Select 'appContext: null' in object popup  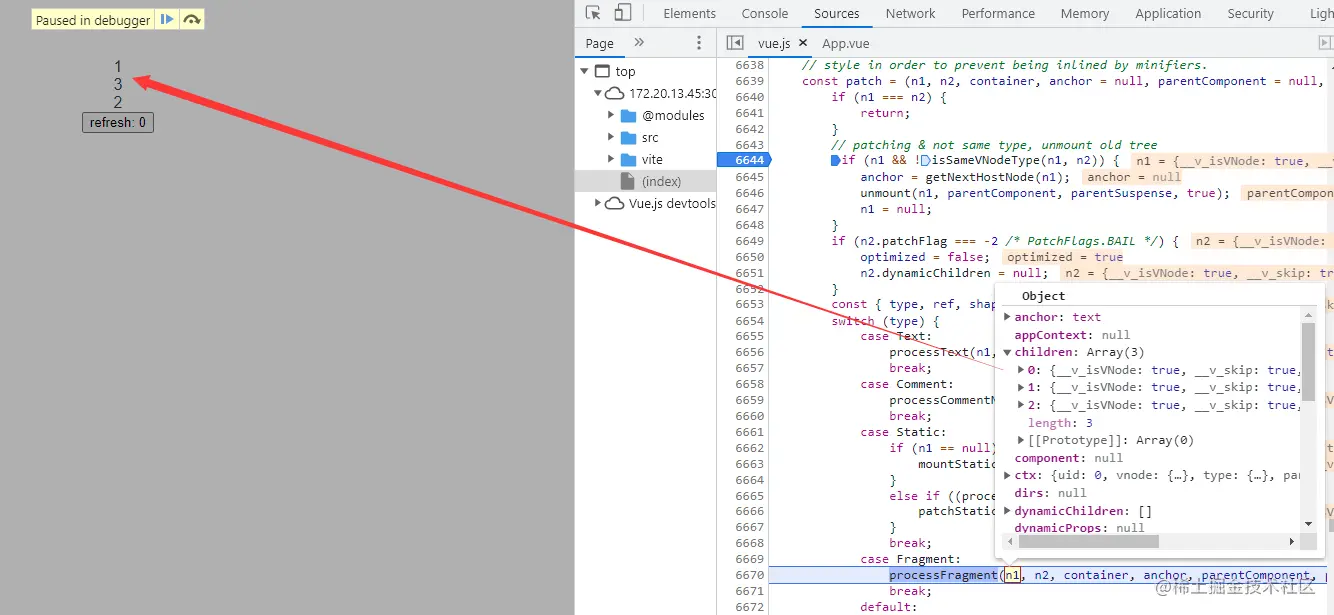[1072, 335]
